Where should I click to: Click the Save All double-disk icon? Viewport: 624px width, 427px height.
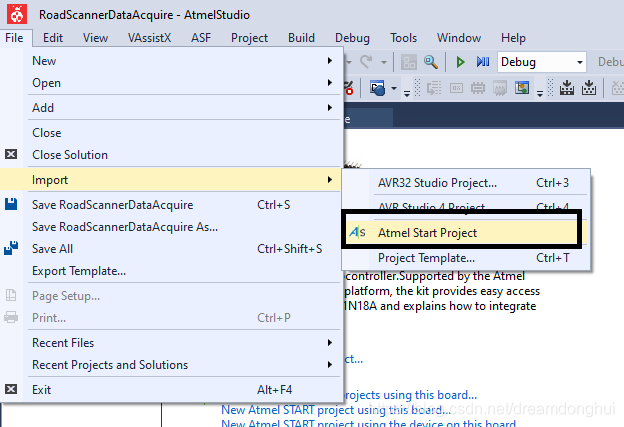[11, 248]
